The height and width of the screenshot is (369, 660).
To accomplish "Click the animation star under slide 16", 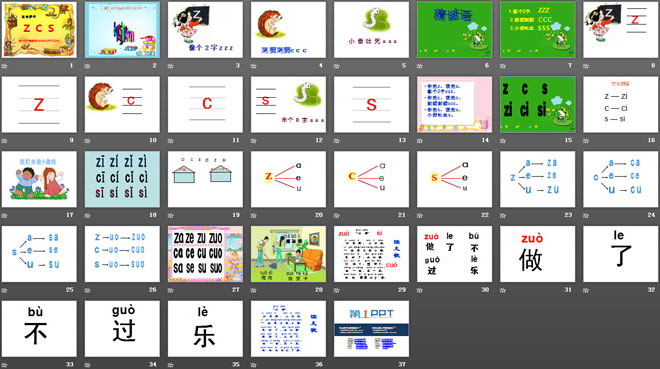I will (x=586, y=141).
